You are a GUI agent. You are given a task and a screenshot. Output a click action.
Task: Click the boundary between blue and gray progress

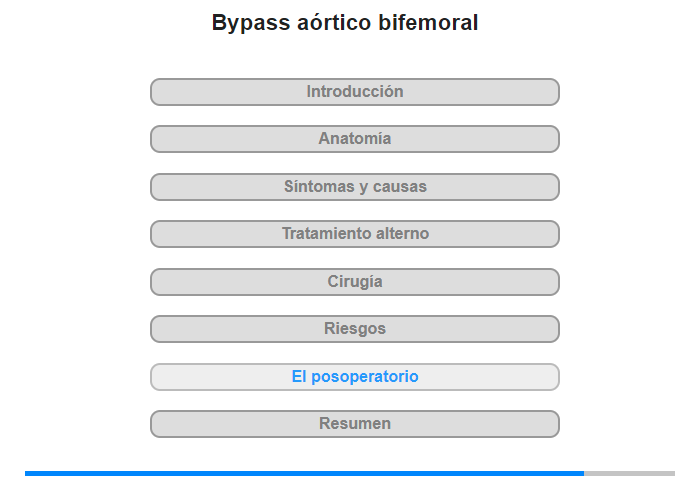(584, 473)
